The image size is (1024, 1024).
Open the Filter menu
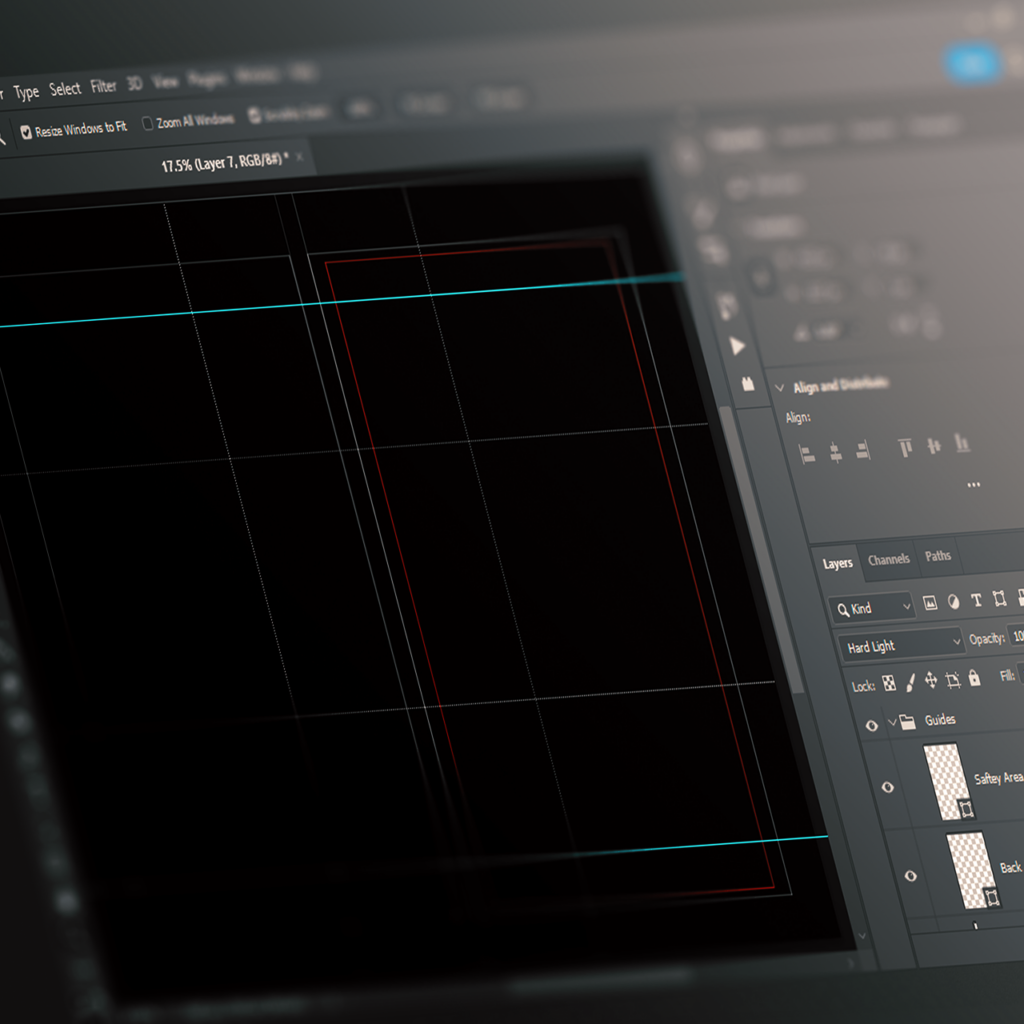[x=104, y=87]
